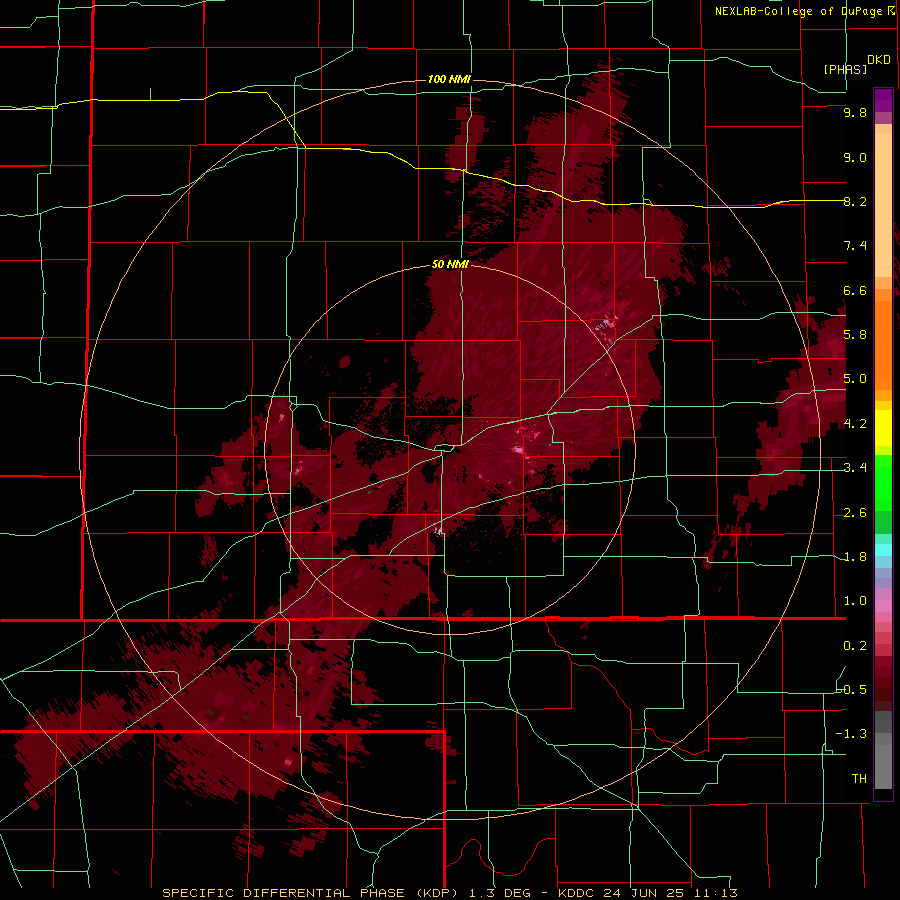Click the 9.8 value on the color scale

[855, 112]
